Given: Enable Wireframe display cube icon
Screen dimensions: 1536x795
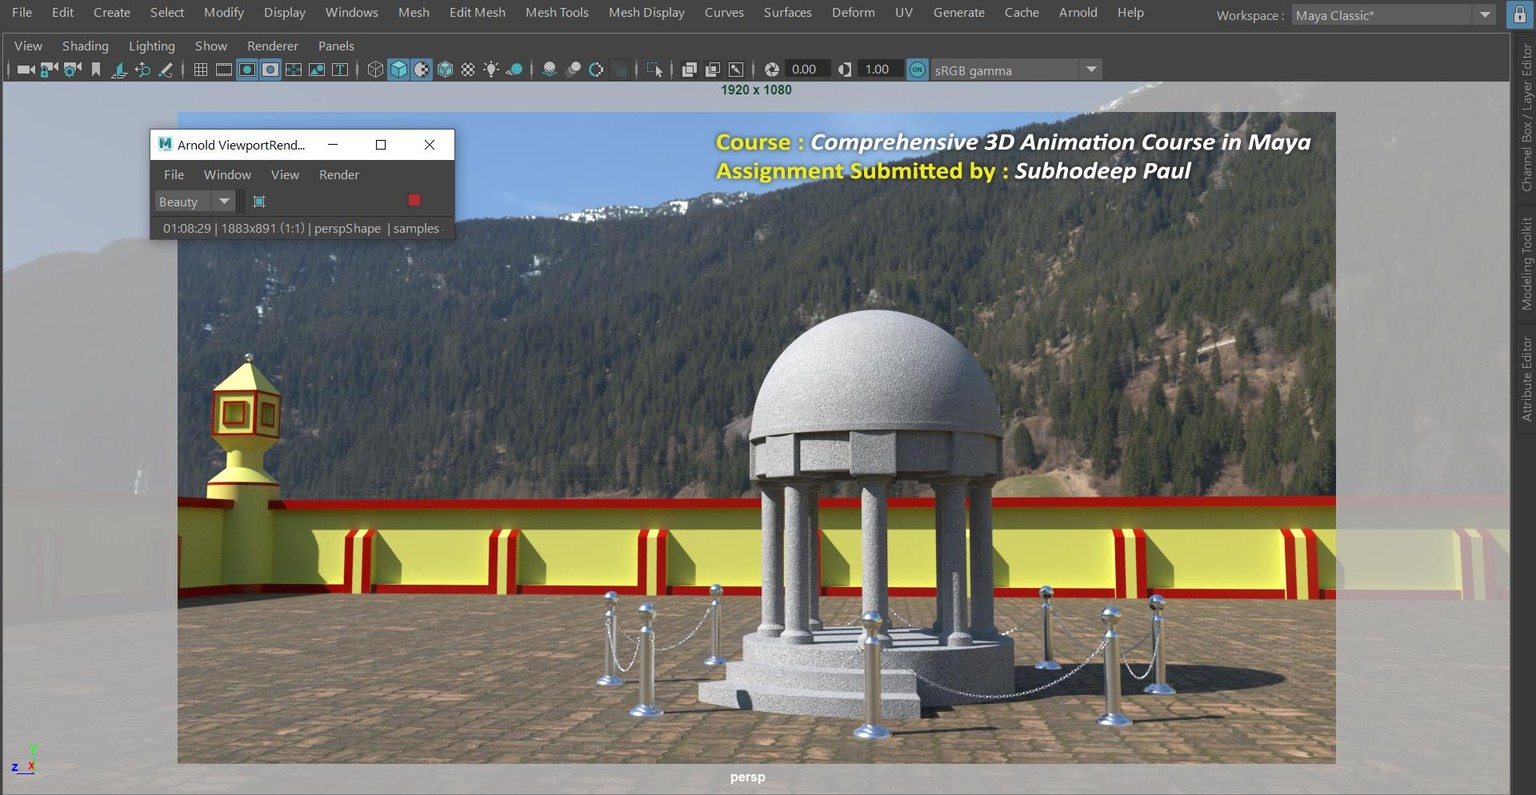Looking at the screenshot, I should coord(375,69).
